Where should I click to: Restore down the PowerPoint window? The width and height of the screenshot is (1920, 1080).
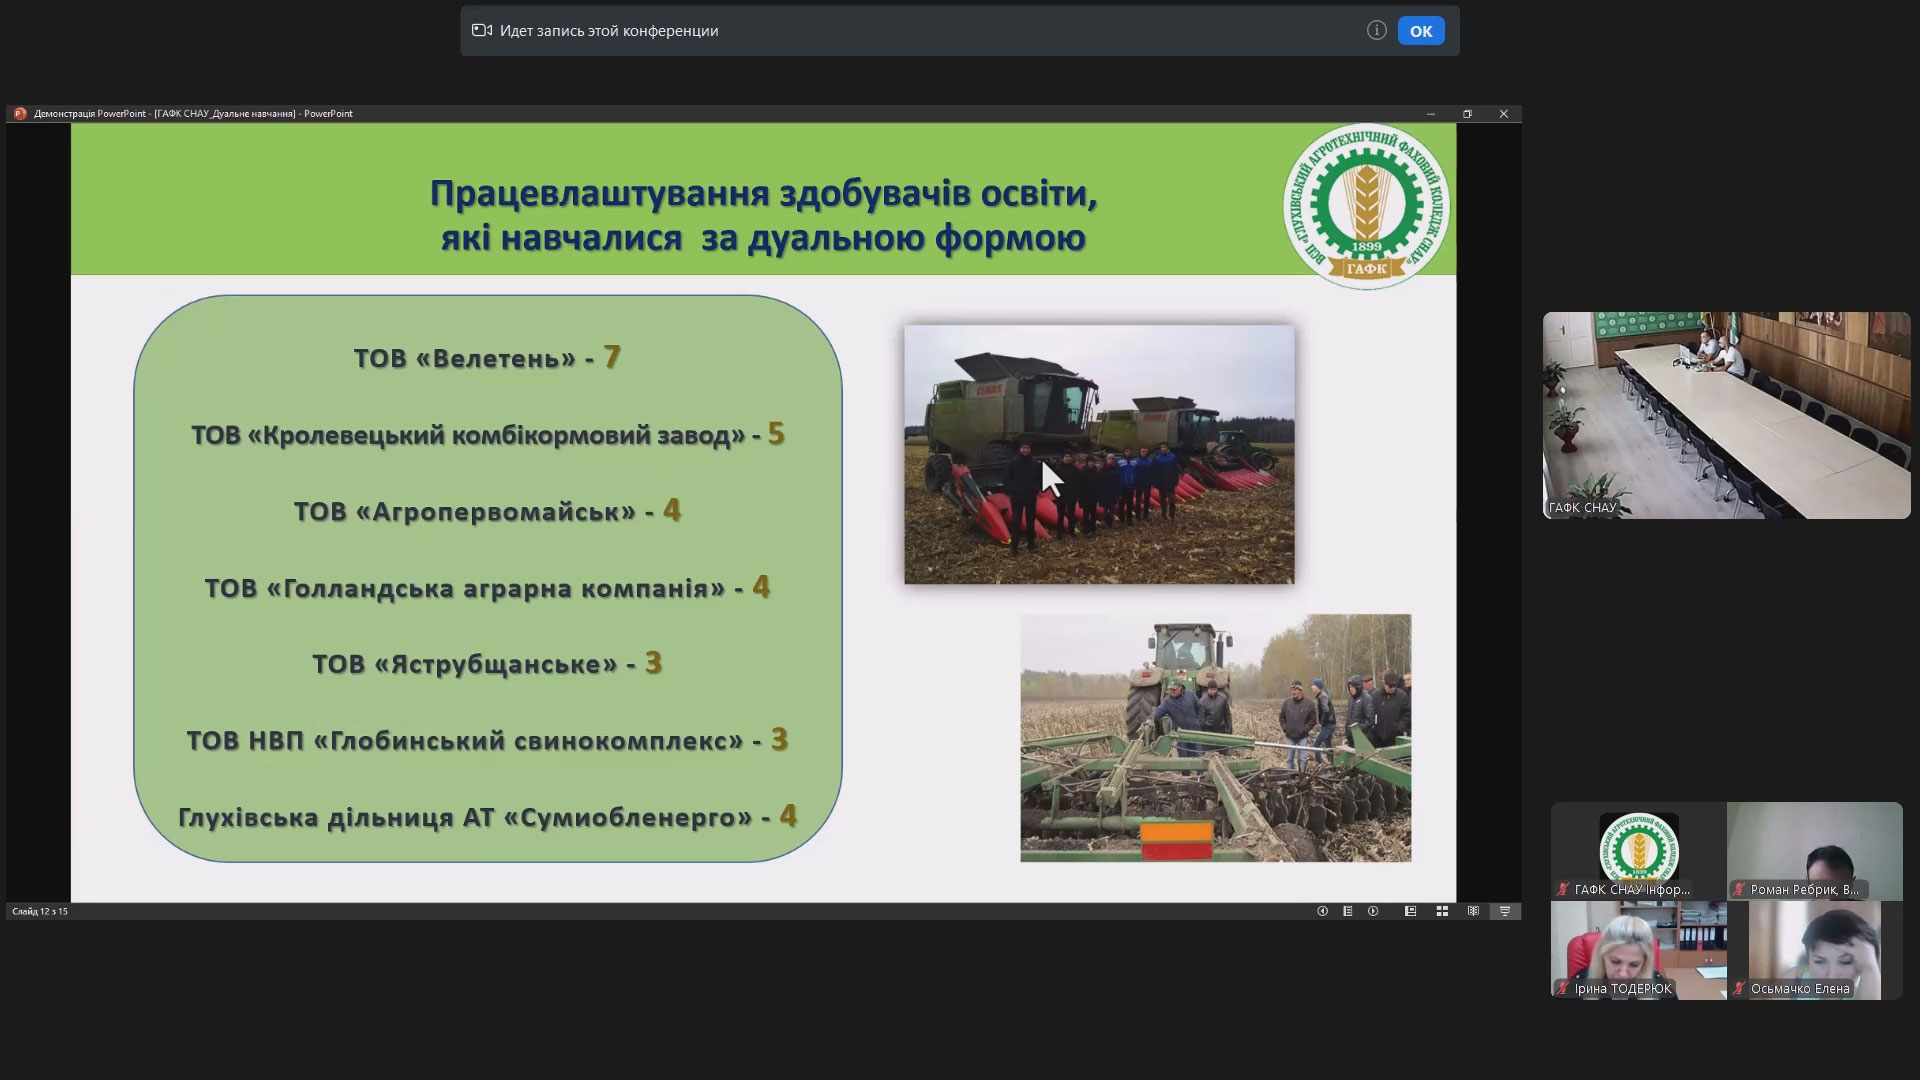(x=1467, y=114)
